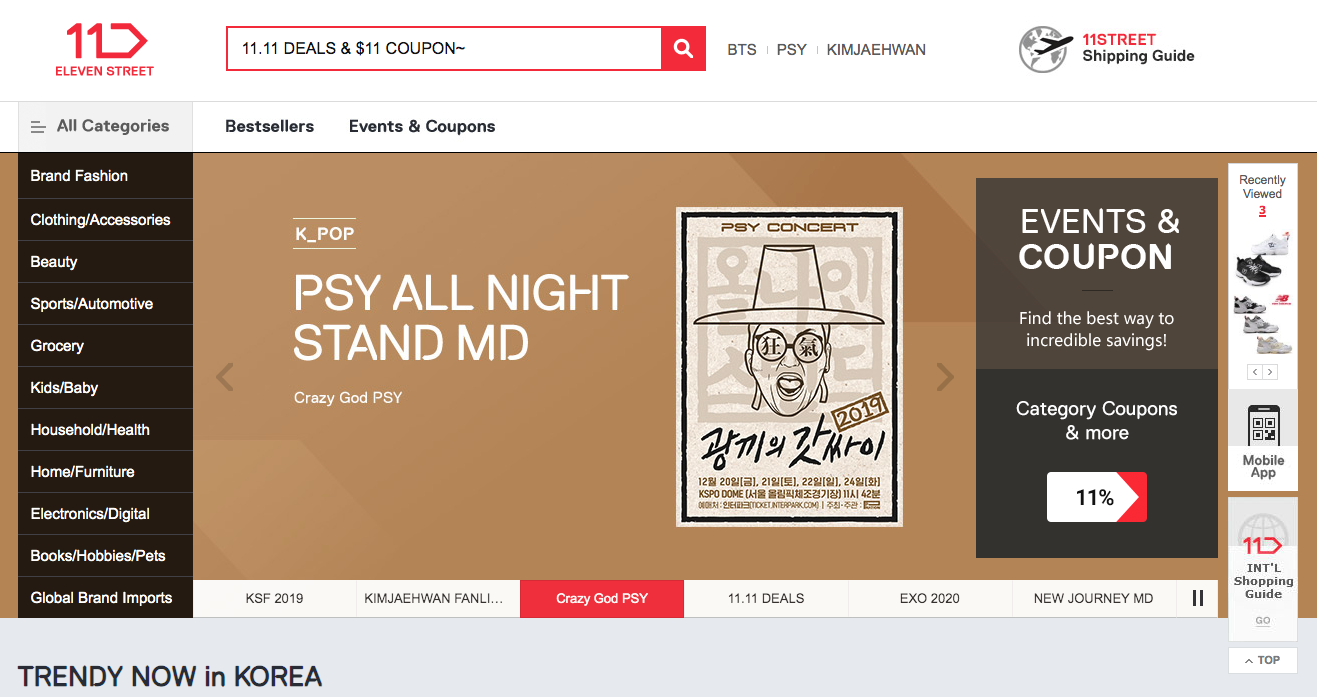Click the 11% category coupon button
Image resolution: width=1317 pixels, height=697 pixels.
[x=1096, y=497]
